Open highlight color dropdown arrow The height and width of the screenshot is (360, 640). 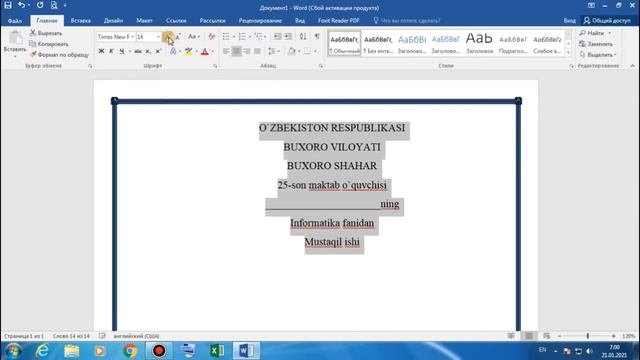coord(196,51)
